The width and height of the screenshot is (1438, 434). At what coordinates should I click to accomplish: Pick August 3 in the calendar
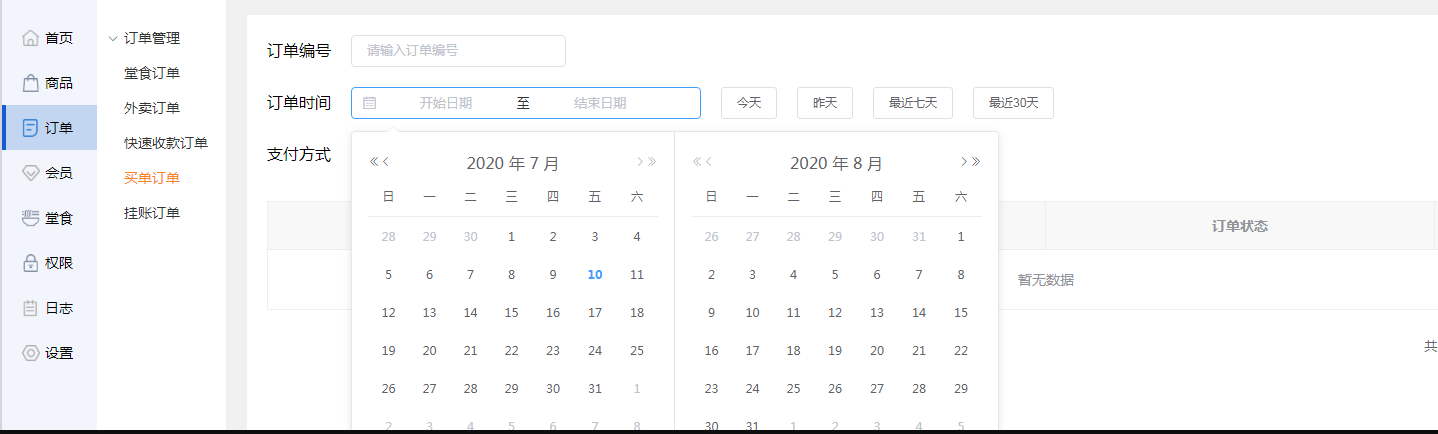click(x=752, y=275)
